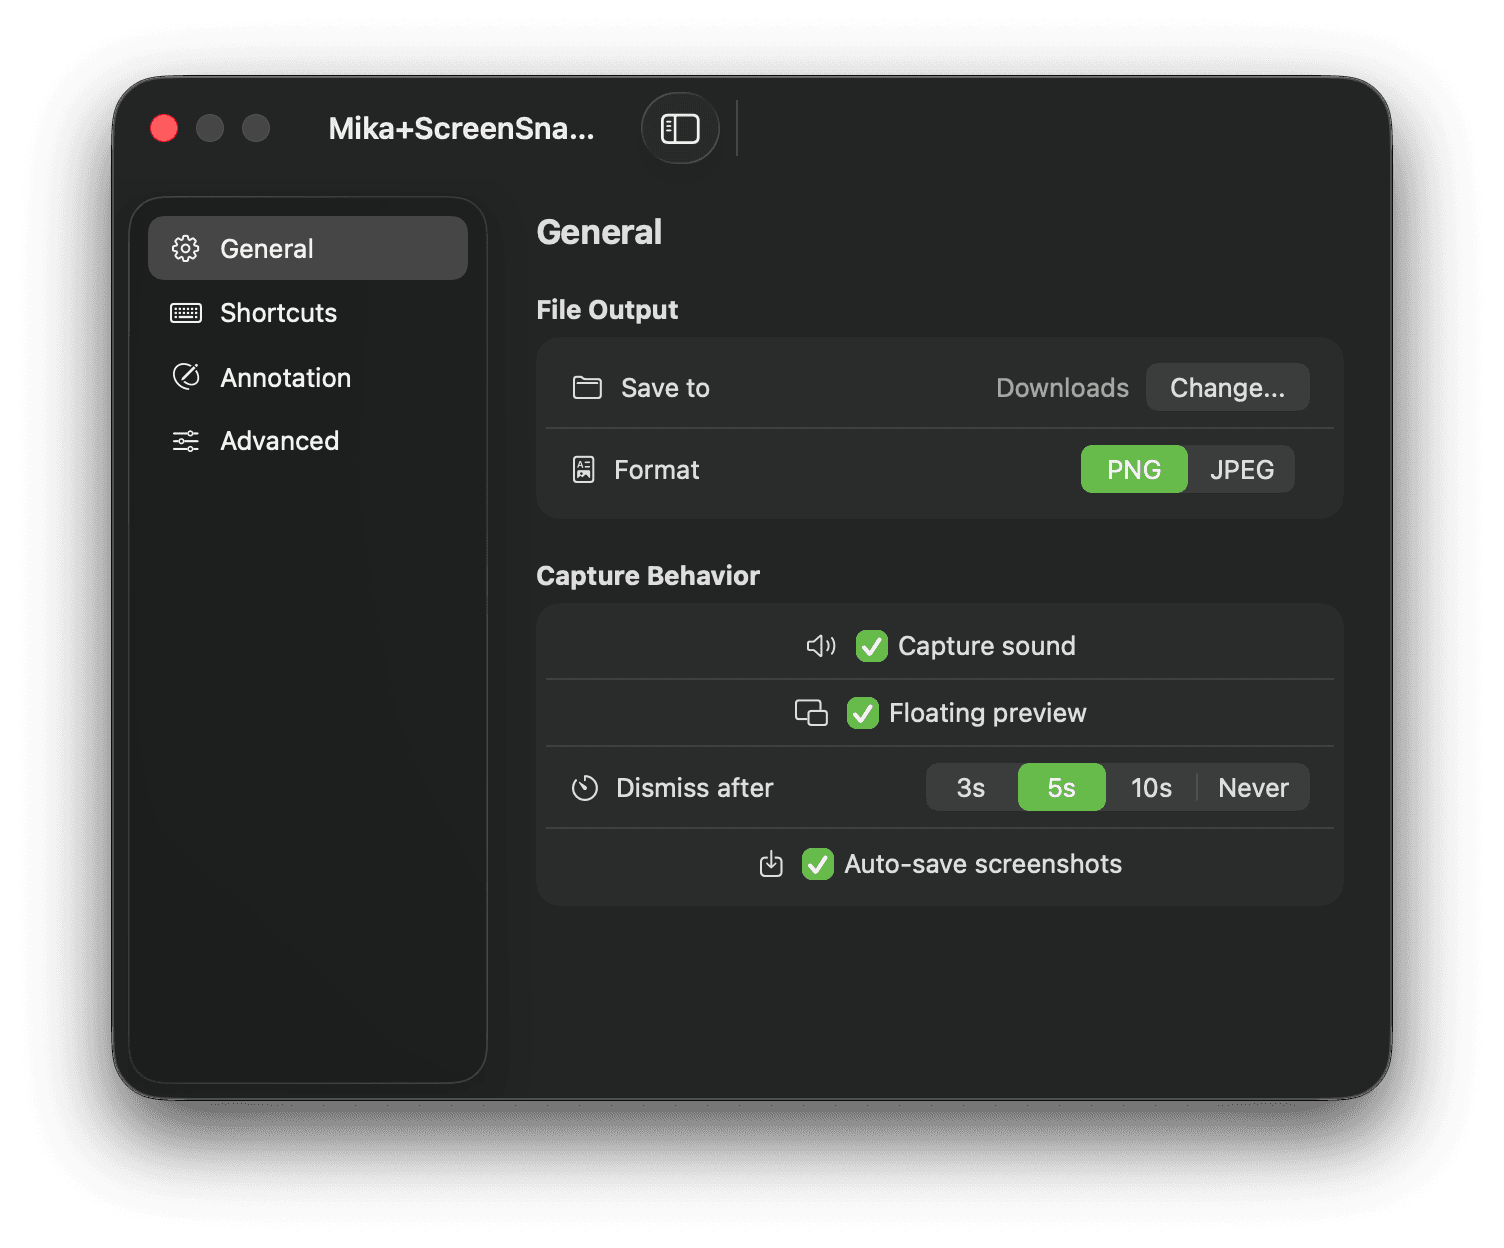Image resolution: width=1504 pixels, height=1248 pixels.
Task: Set dismiss after to Never
Action: [x=1253, y=788]
